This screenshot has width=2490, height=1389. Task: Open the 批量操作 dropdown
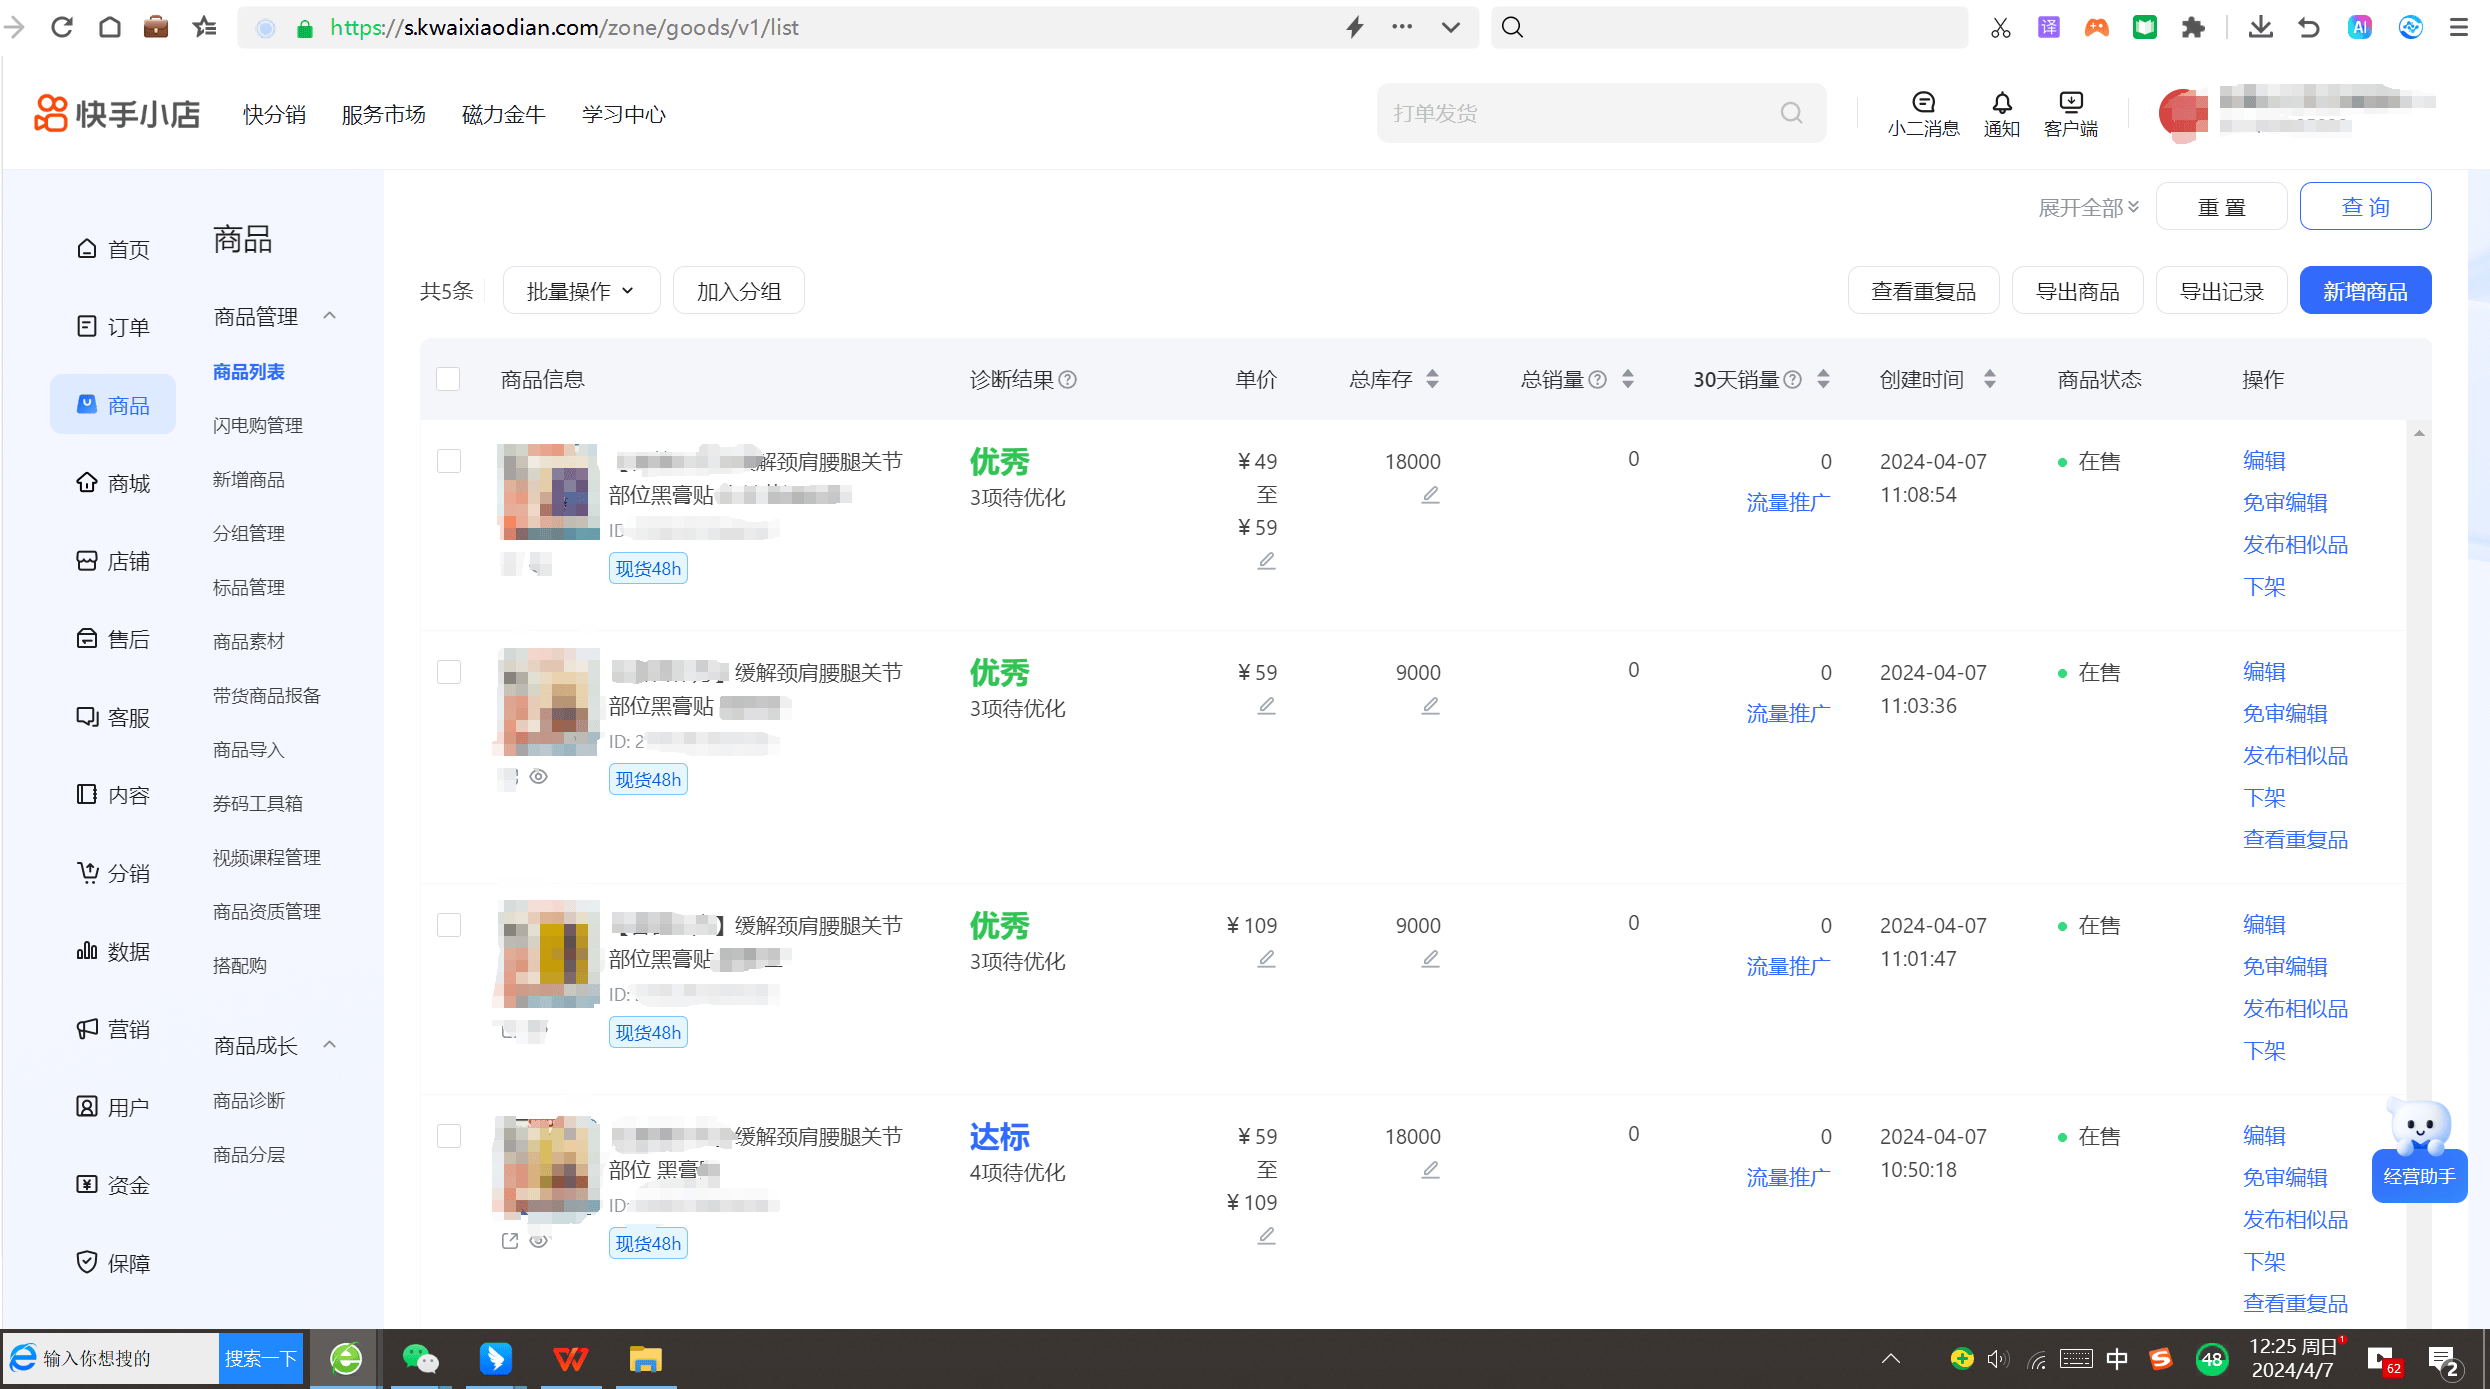tap(580, 290)
